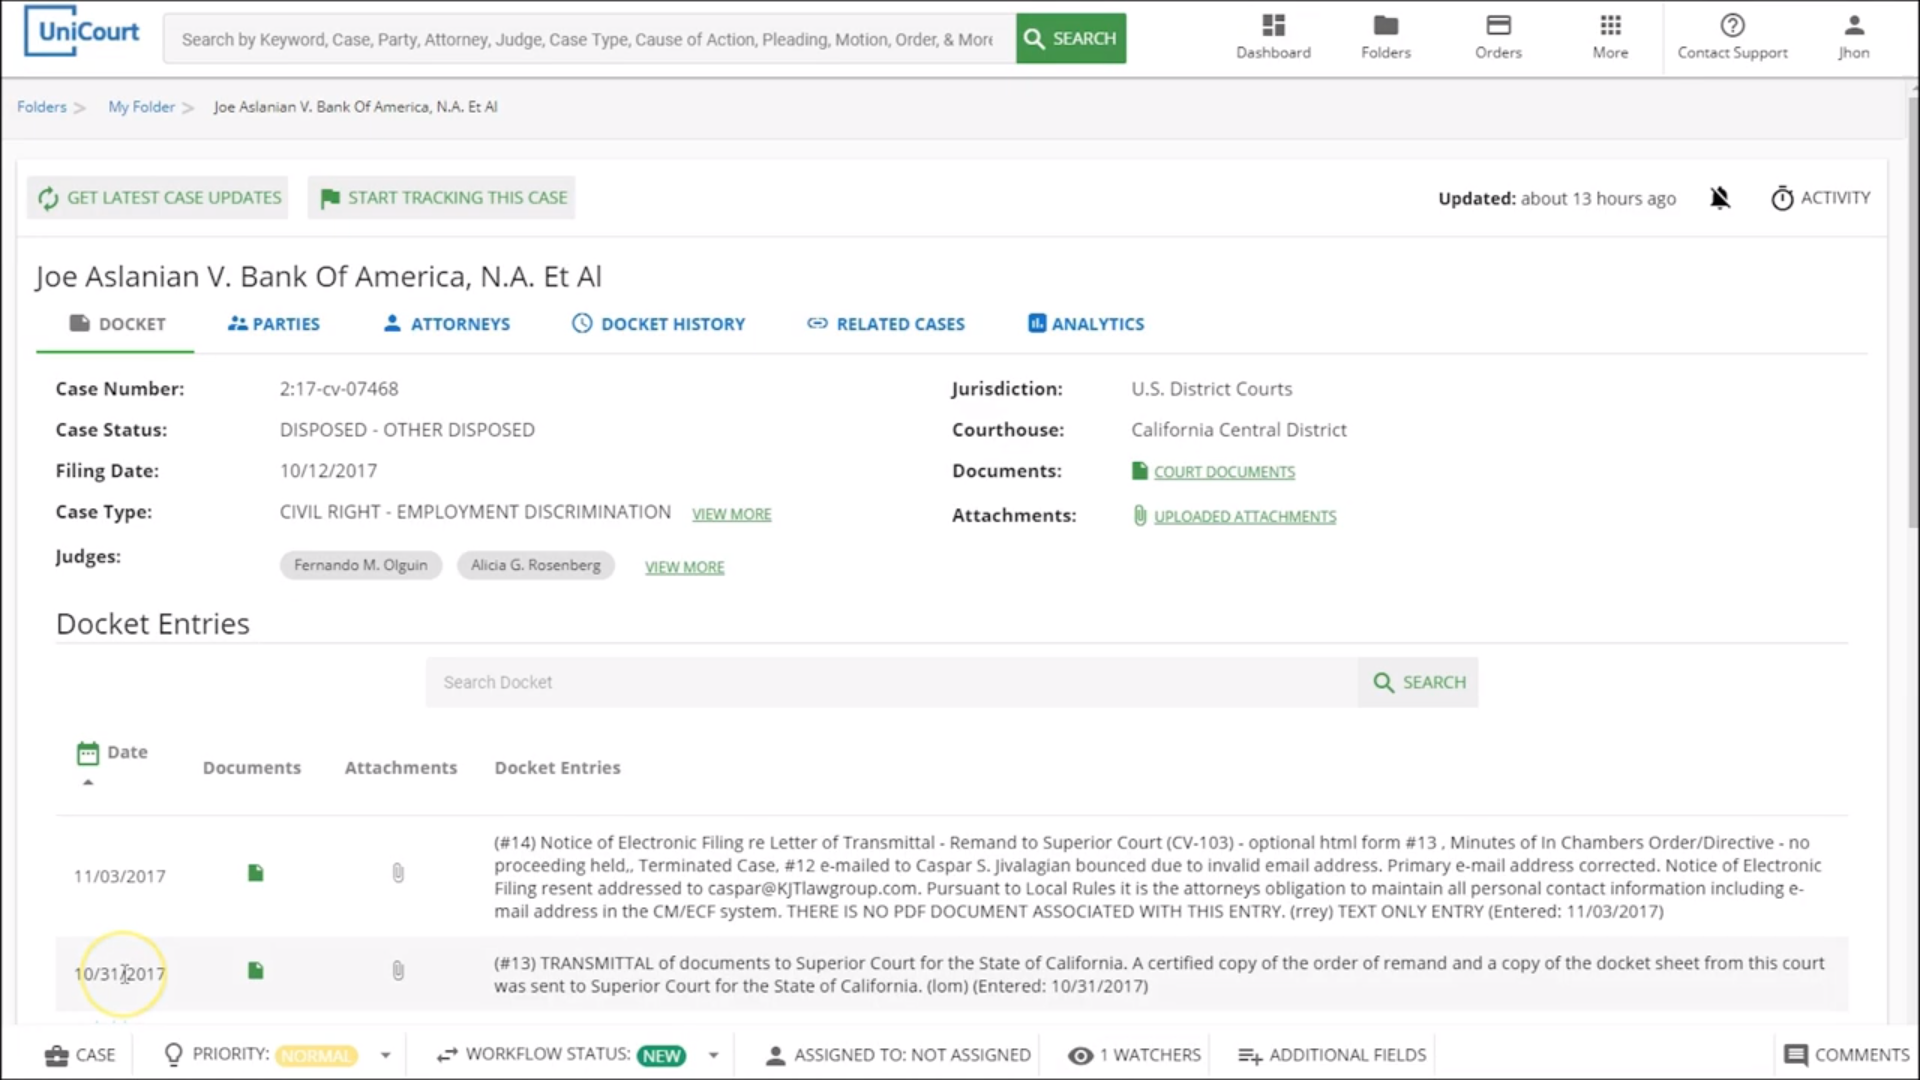Toggle the muted notification bell
The image size is (1920, 1080).
pos(1719,198)
